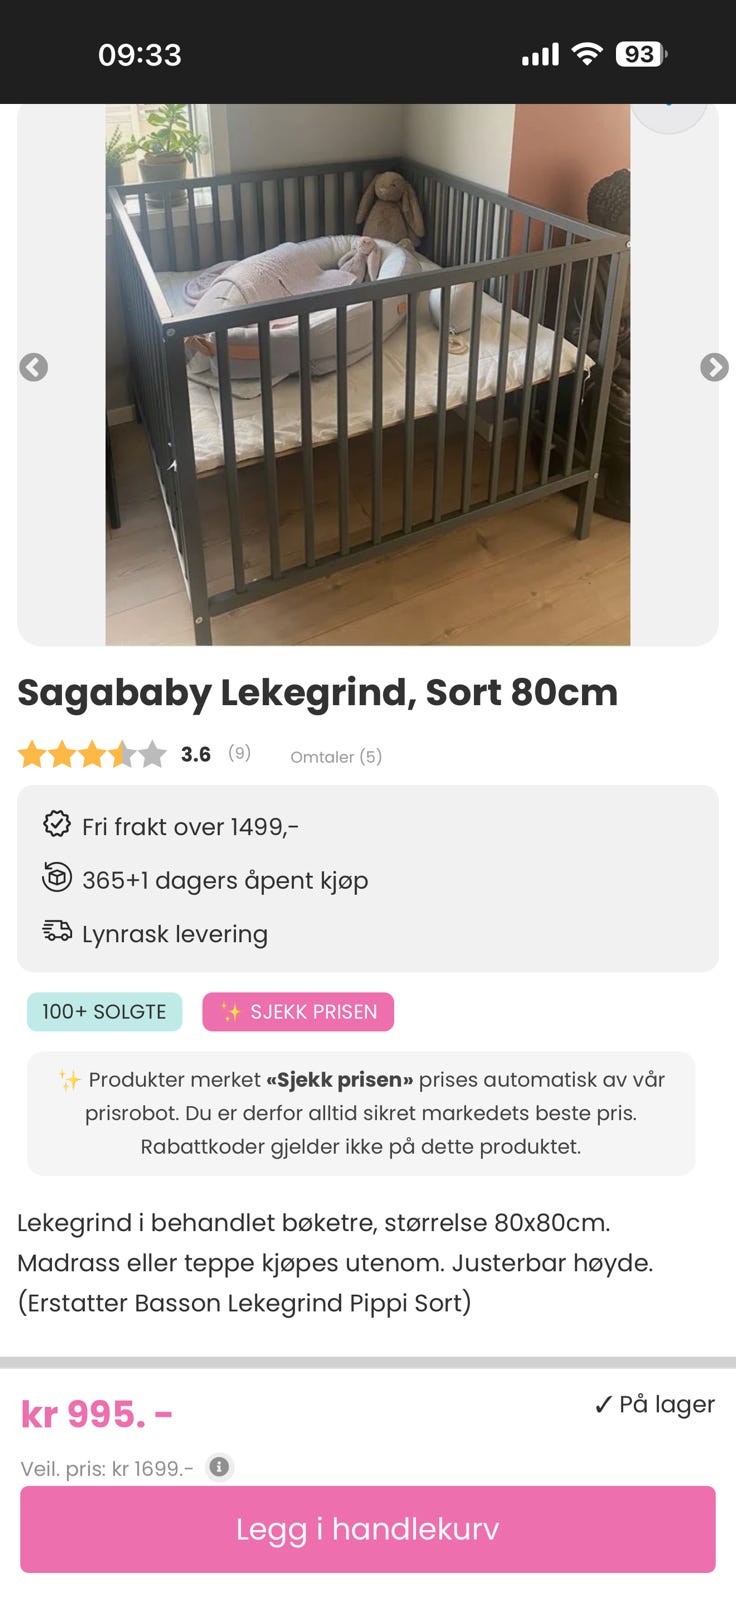
Task: Tap the Wi-Fi status icon
Action: [587, 54]
